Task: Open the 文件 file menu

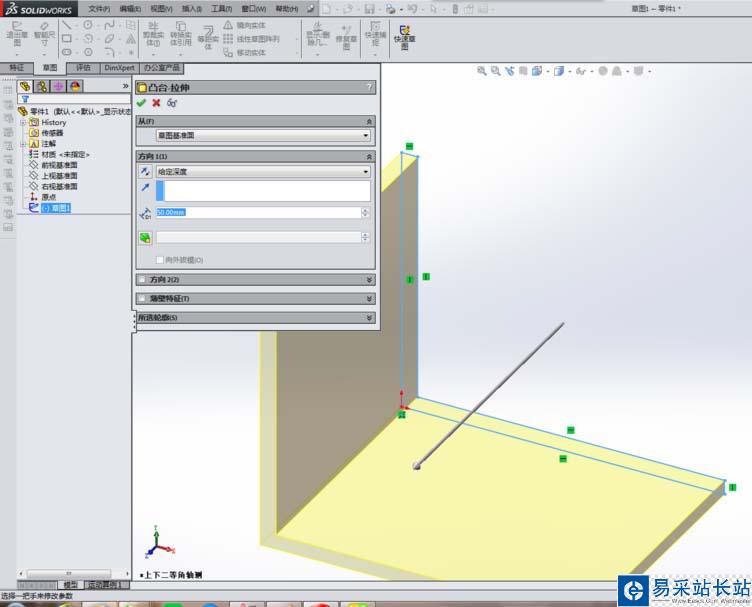Action: point(99,9)
